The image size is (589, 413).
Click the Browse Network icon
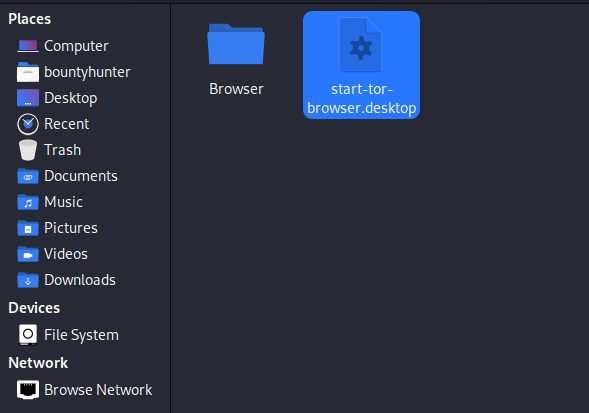point(28,390)
